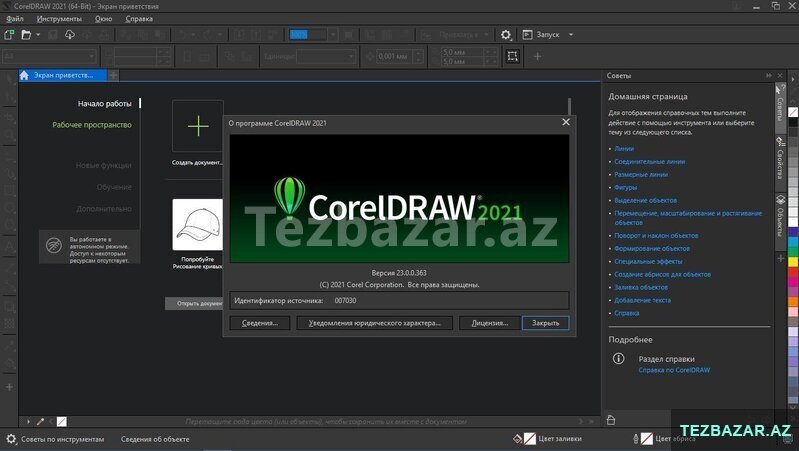The width and height of the screenshot is (799, 451).
Task: Select the no-color swatch atop the palette
Action: click(x=793, y=112)
